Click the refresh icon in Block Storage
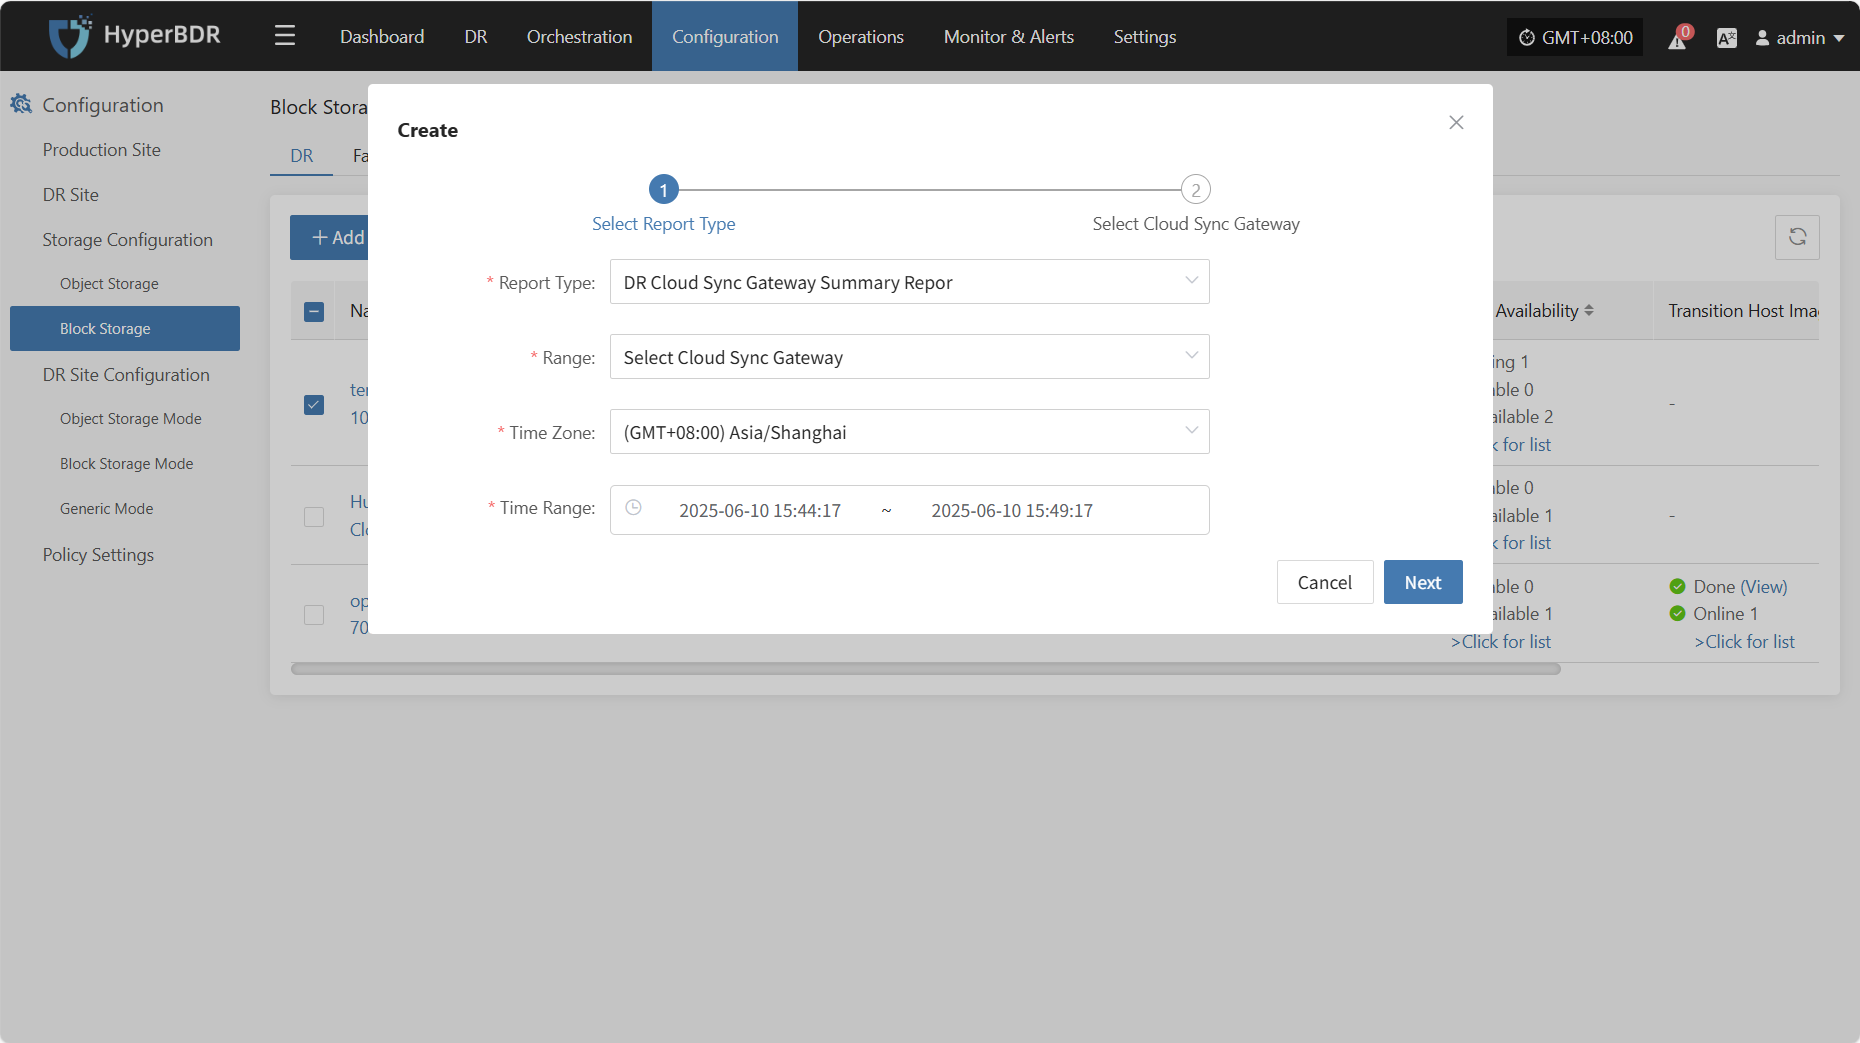 pos(1797,237)
